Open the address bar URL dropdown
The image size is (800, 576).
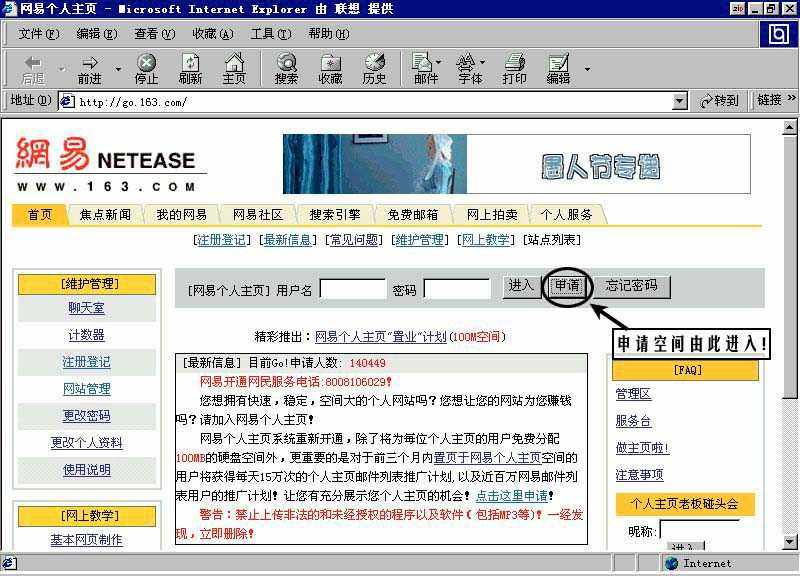pos(681,100)
